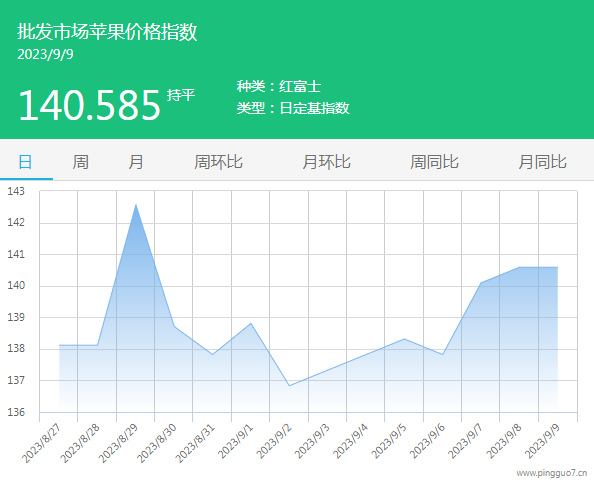Open the 月 monthly tab
The height and width of the screenshot is (485, 594).
pyautogui.click(x=136, y=162)
